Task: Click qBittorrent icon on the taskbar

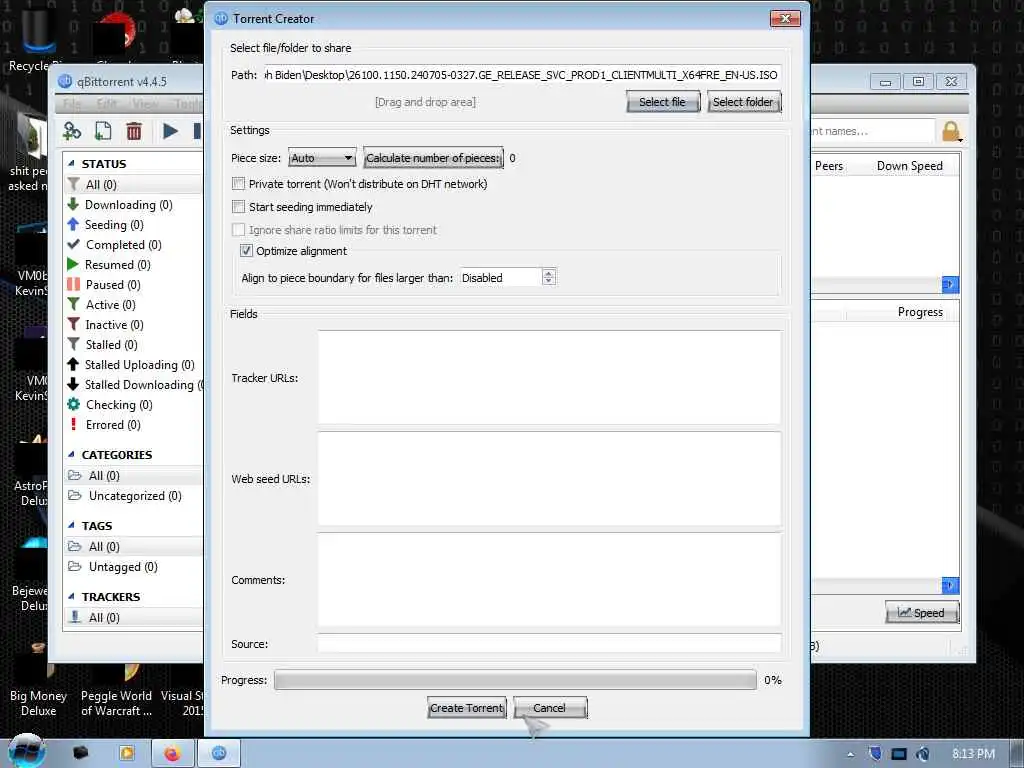Action: point(219,754)
